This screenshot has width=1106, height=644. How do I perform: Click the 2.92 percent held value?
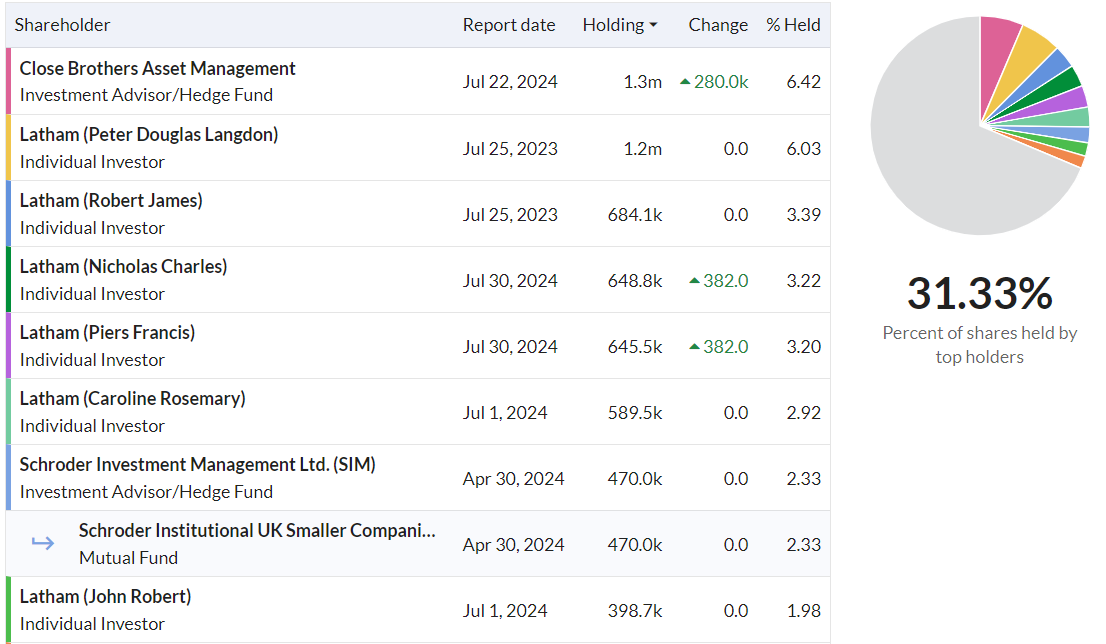(x=803, y=413)
